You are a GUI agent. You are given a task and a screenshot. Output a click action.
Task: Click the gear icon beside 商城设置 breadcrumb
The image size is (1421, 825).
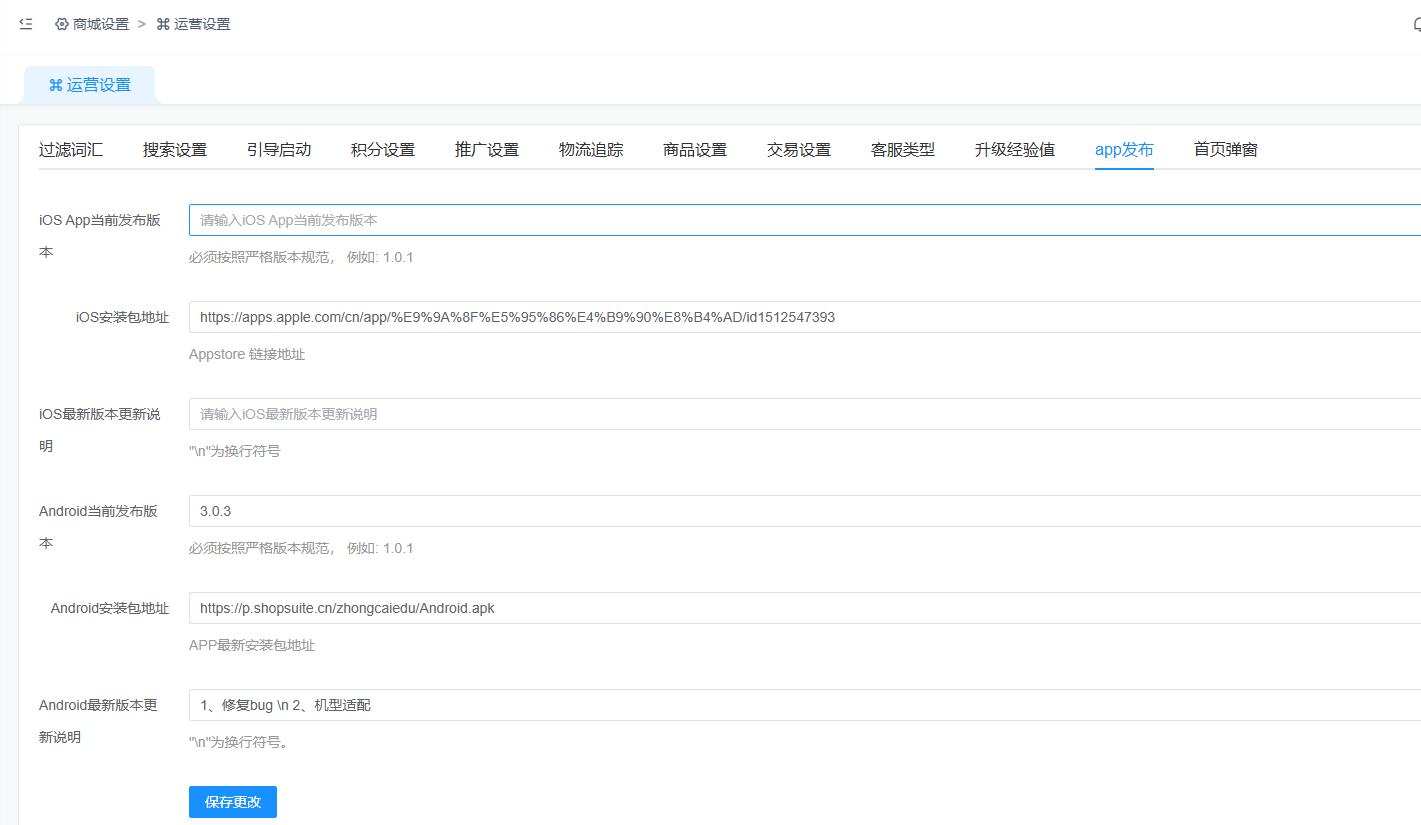[62, 24]
